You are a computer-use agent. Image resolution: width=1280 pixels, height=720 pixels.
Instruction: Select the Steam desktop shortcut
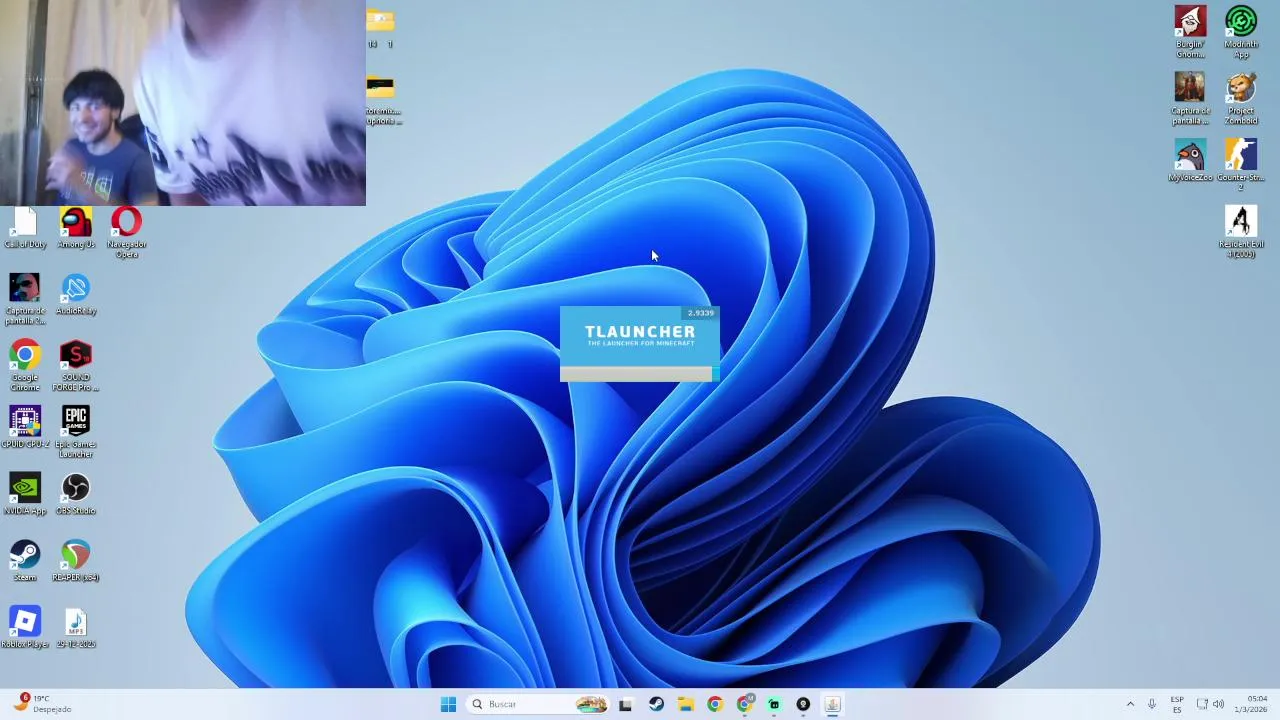[x=25, y=561]
